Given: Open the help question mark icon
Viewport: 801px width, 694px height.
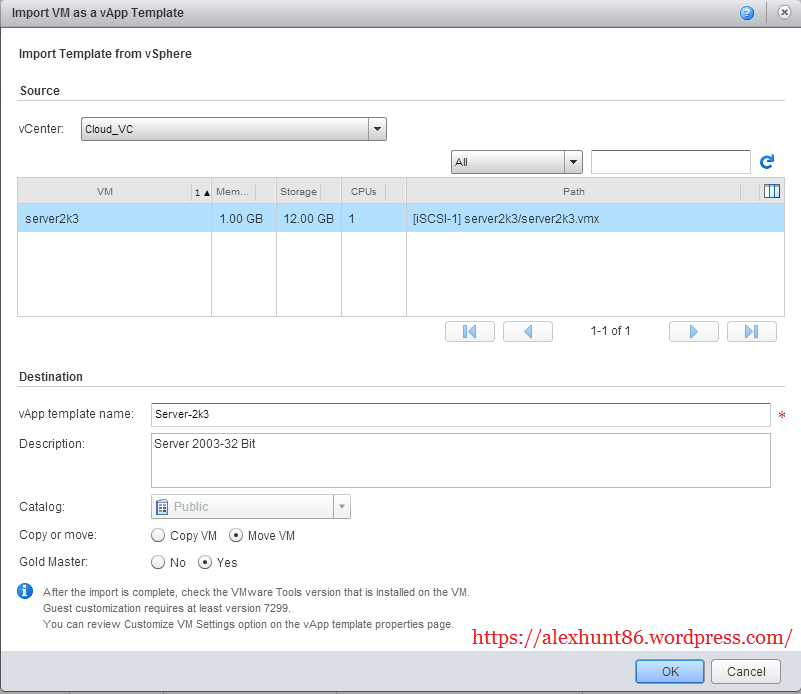Looking at the screenshot, I should 746,13.
